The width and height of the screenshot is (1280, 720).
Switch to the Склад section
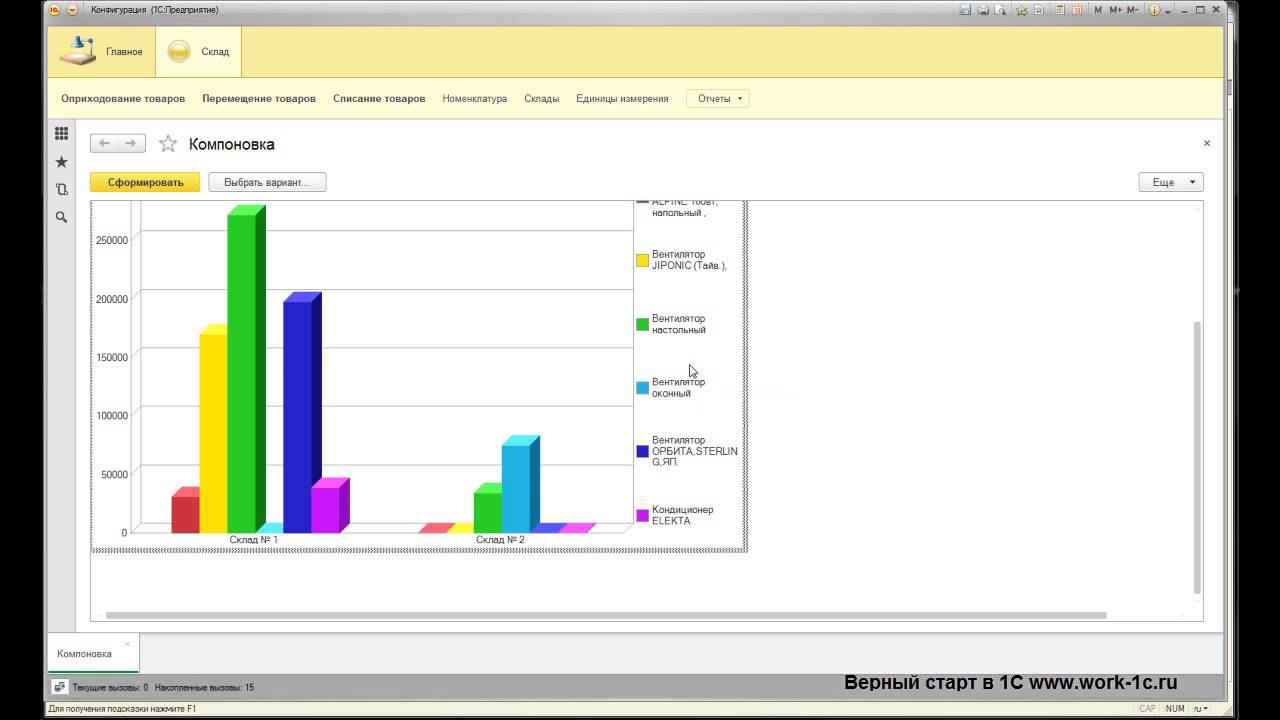(198, 52)
